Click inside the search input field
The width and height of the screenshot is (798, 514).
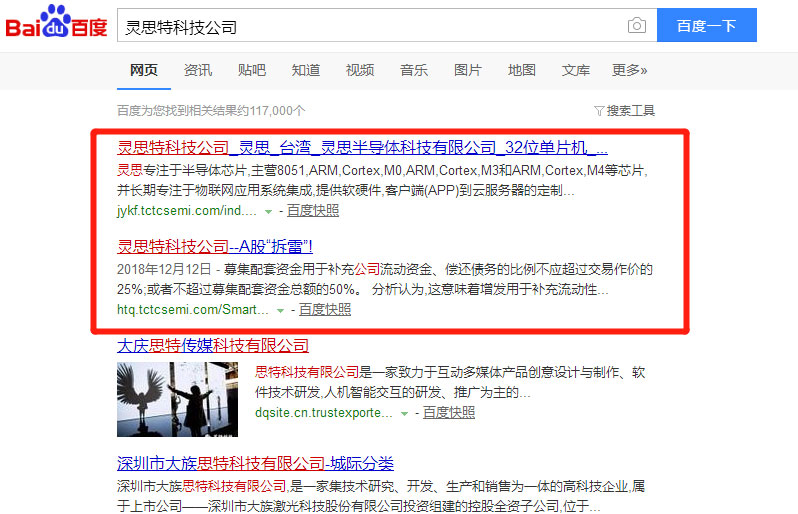pos(370,26)
